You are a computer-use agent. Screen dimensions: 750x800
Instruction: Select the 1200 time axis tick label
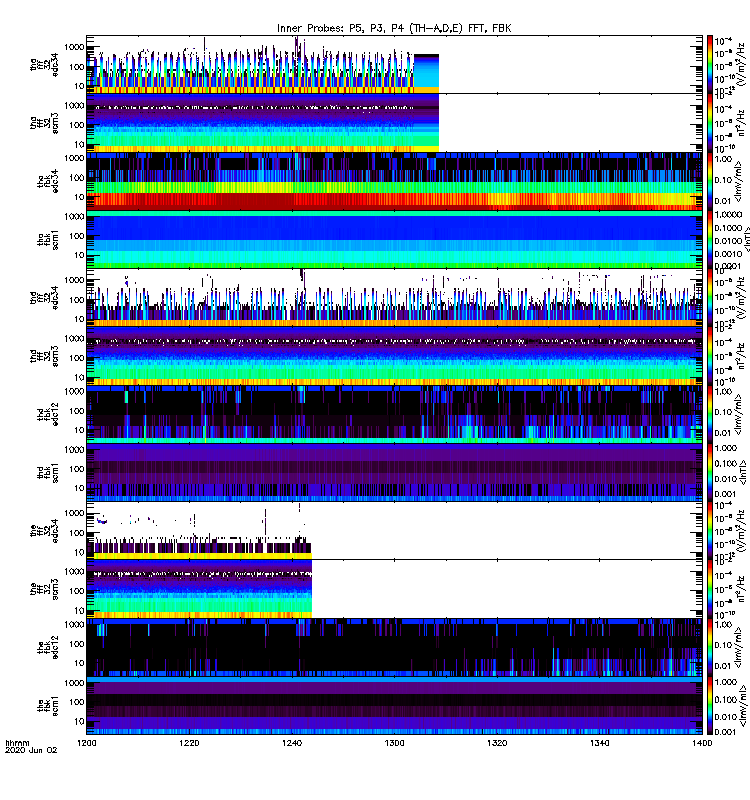87,743
